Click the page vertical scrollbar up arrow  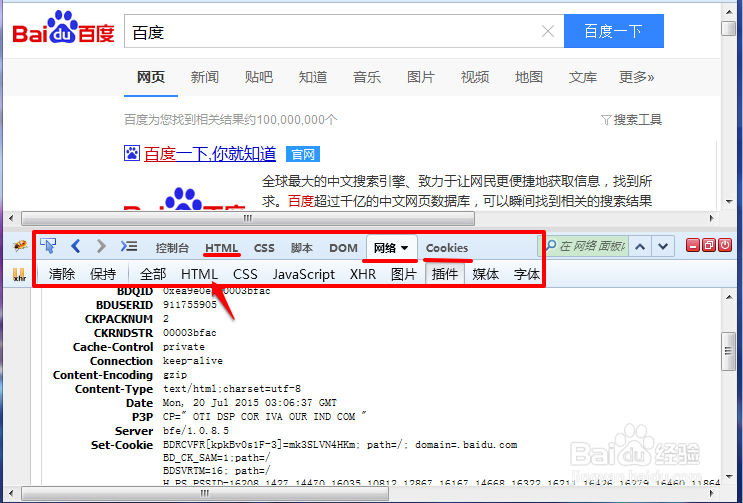pos(729,11)
